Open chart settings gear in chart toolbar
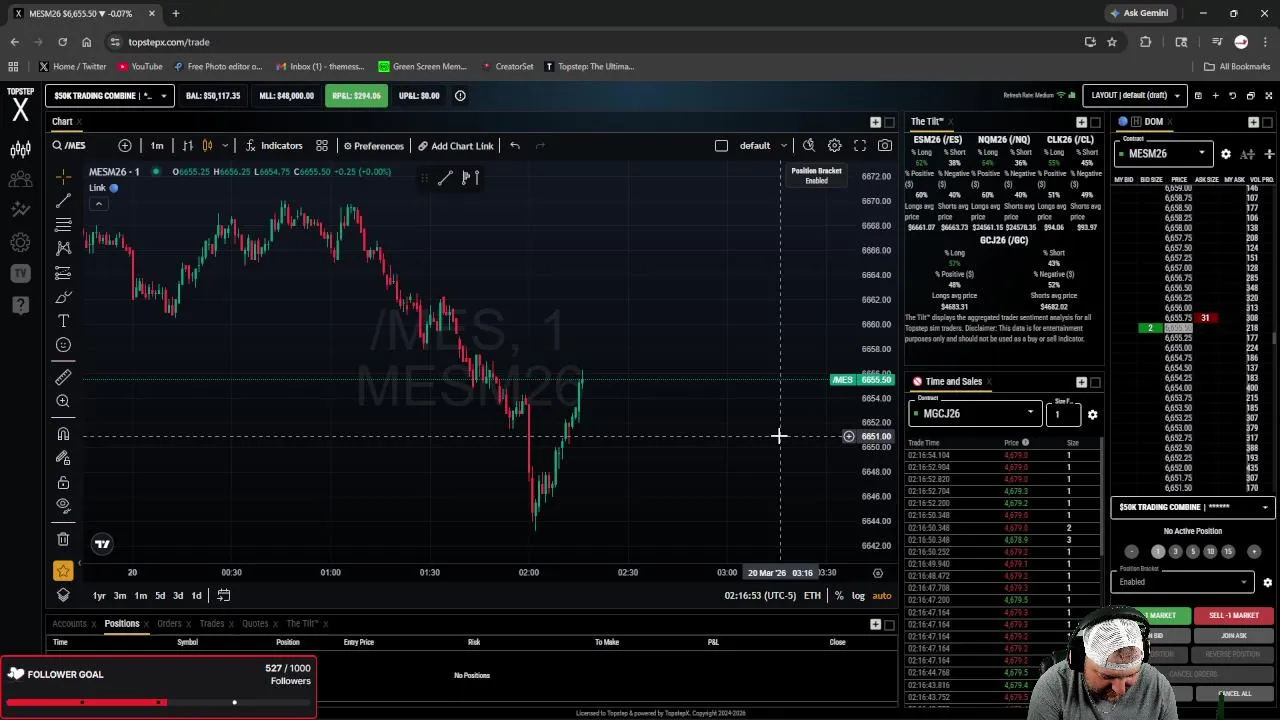Screen dimensions: 1280x720 point(834,146)
